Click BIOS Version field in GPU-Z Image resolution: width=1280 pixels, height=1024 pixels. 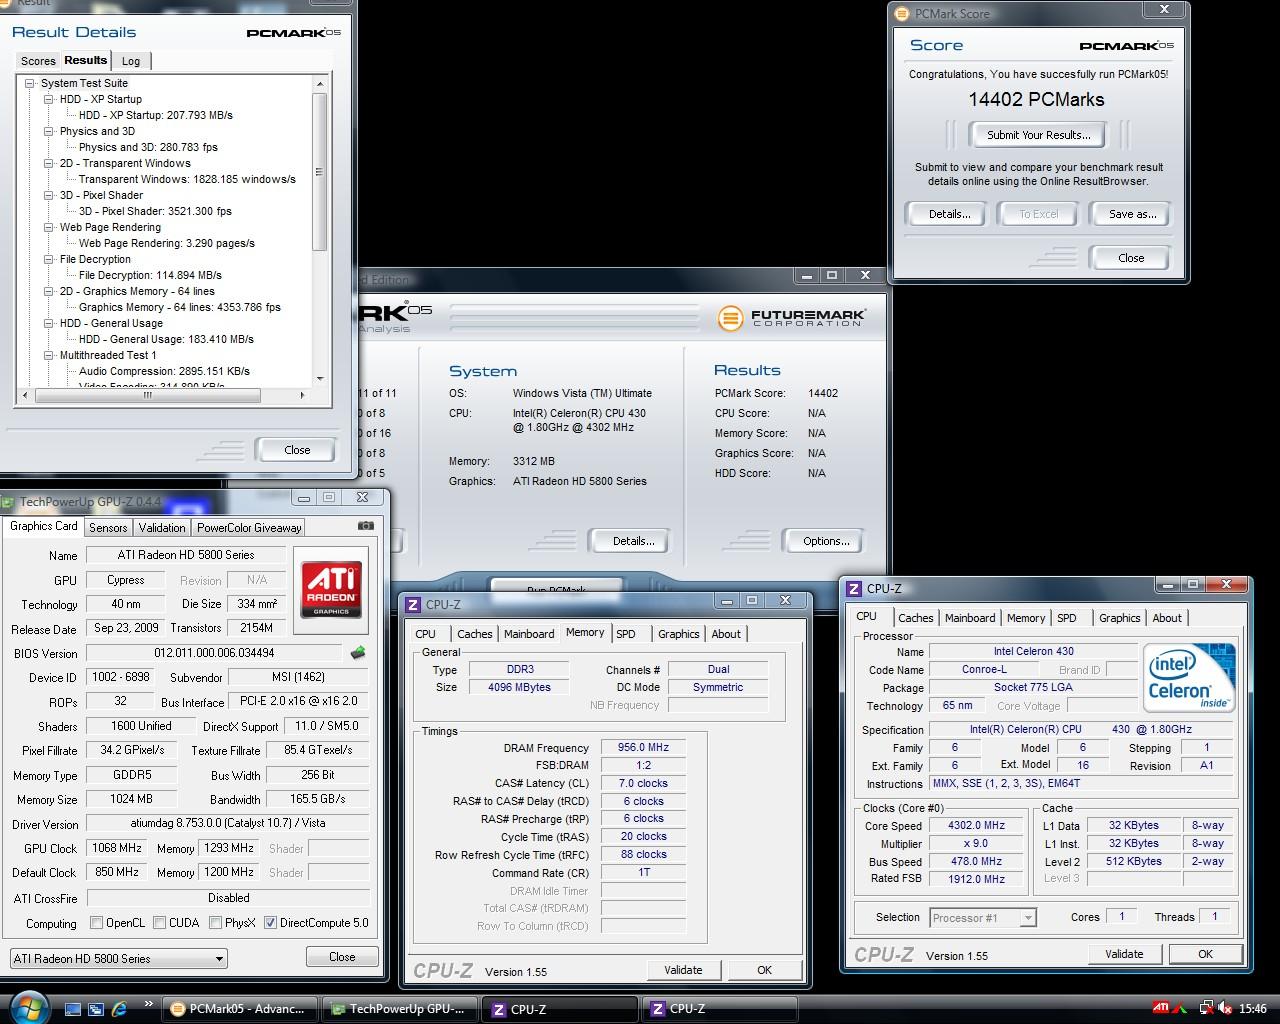[x=216, y=653]
